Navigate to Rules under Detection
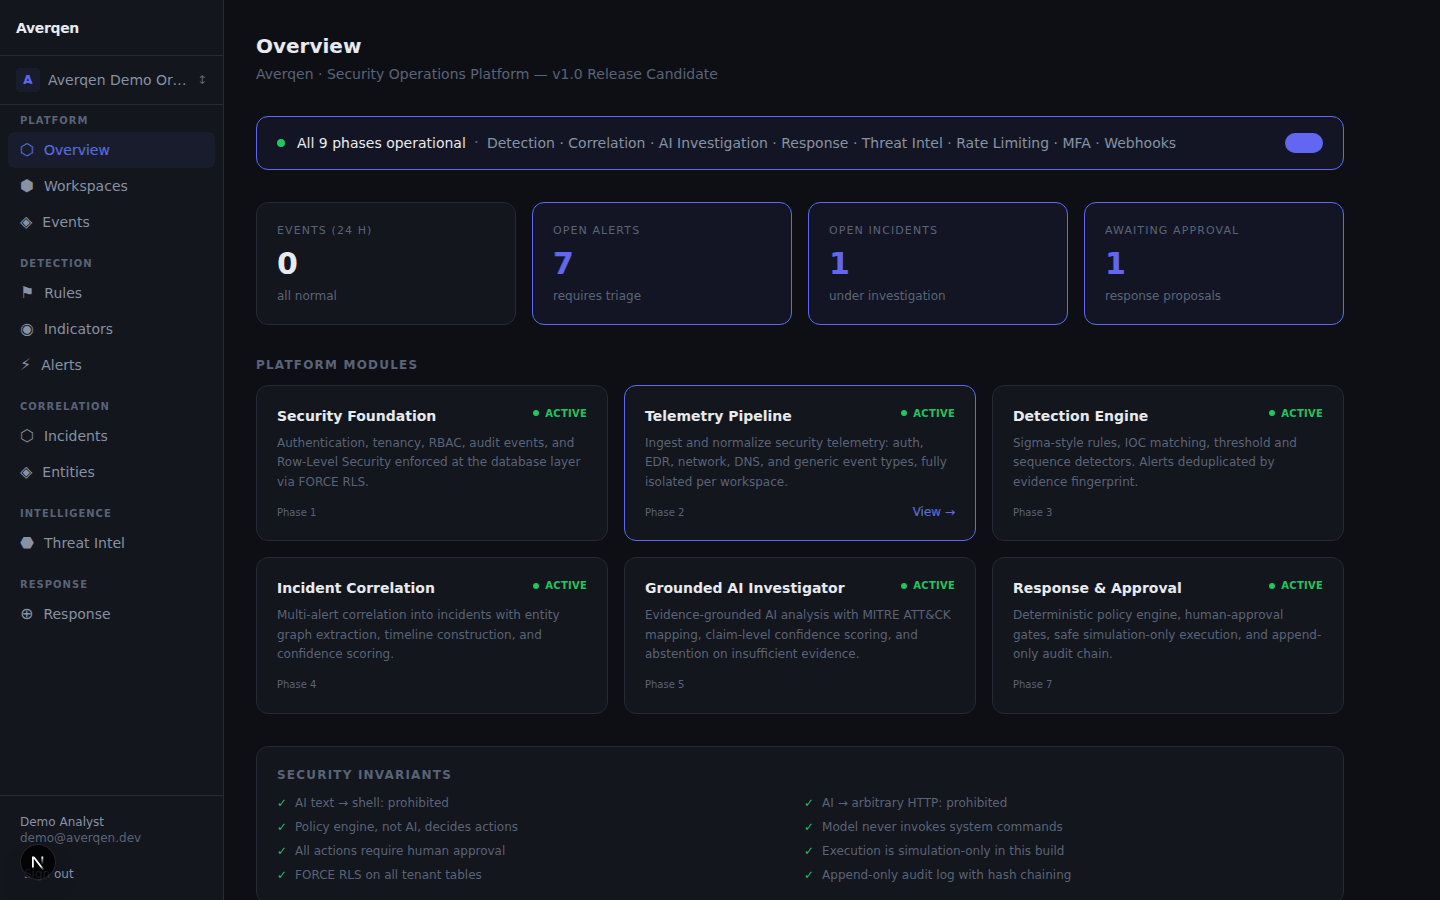 [111, 293]
